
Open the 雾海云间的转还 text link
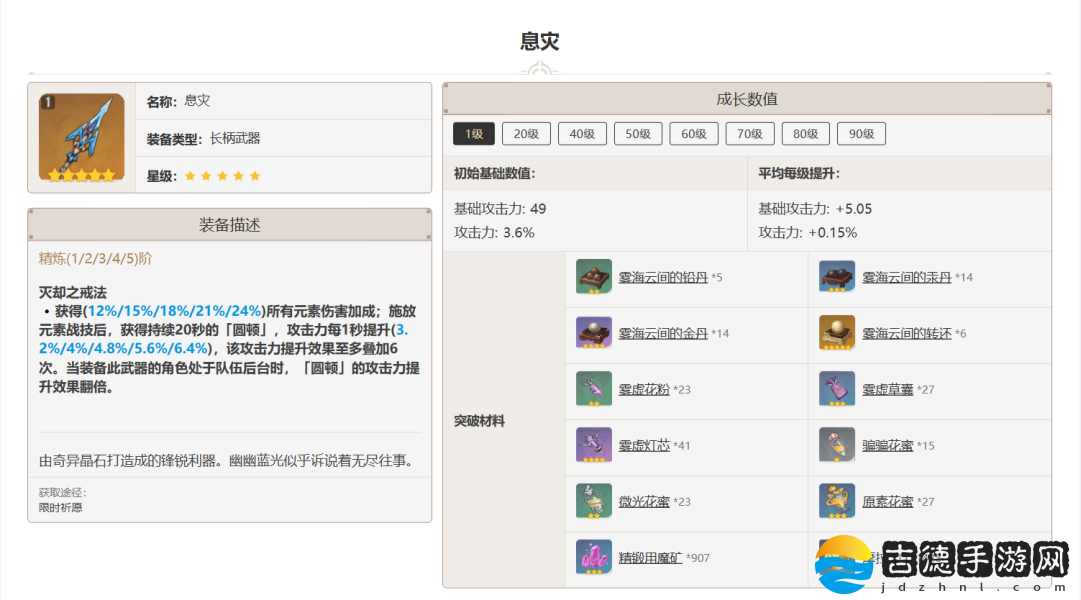[x=907, y=333]
